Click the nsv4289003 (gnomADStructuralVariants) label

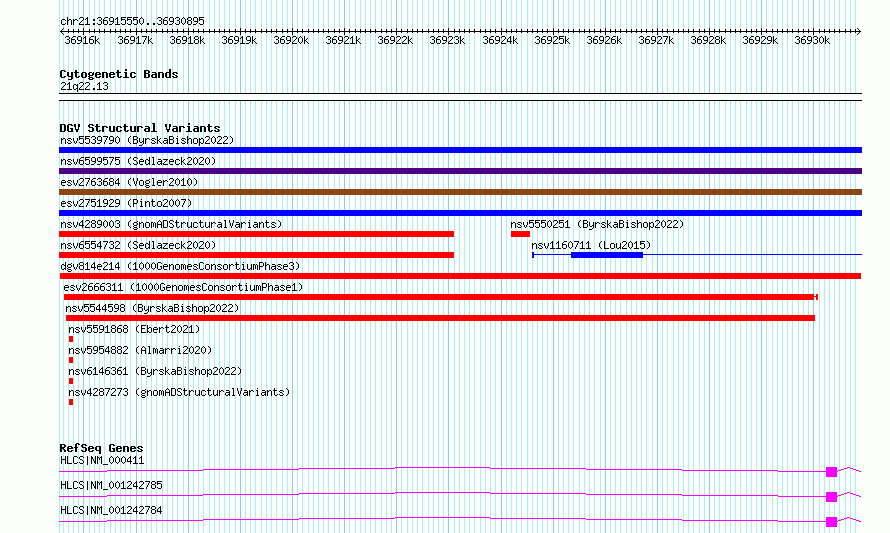(171, 224)
